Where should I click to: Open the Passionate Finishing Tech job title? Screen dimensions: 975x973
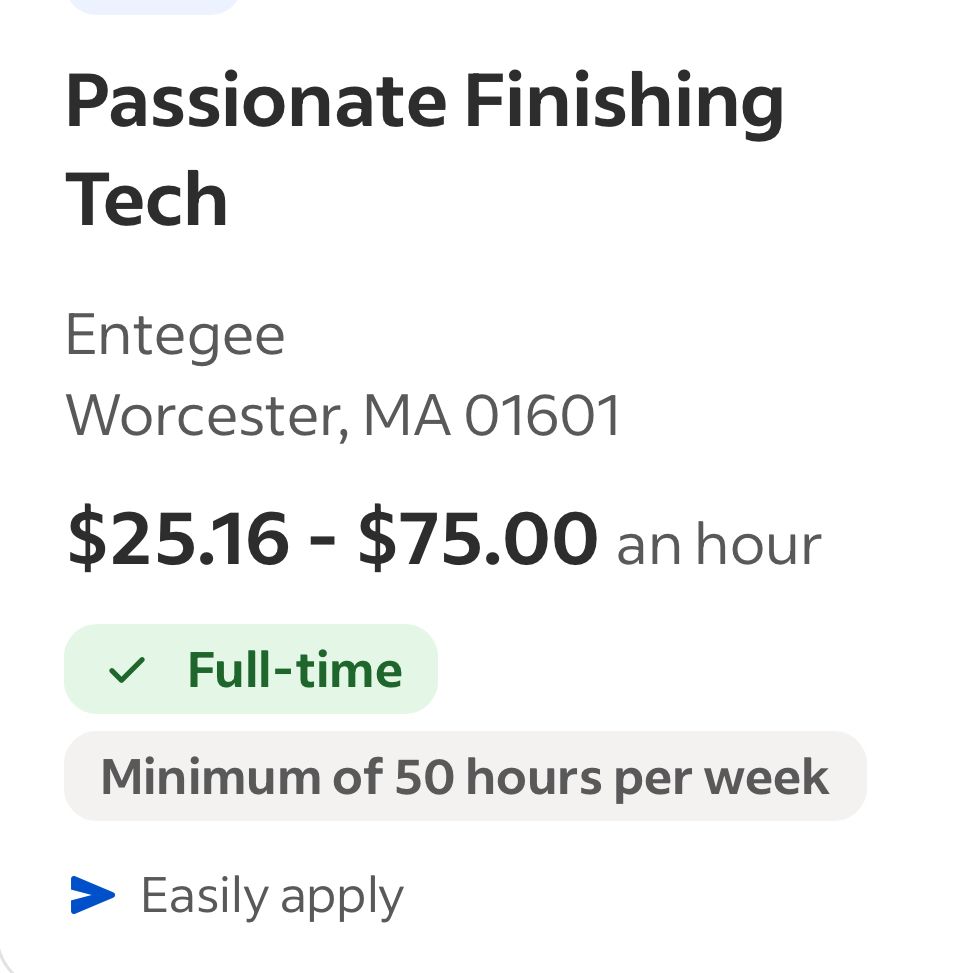(x=424, y=150)
